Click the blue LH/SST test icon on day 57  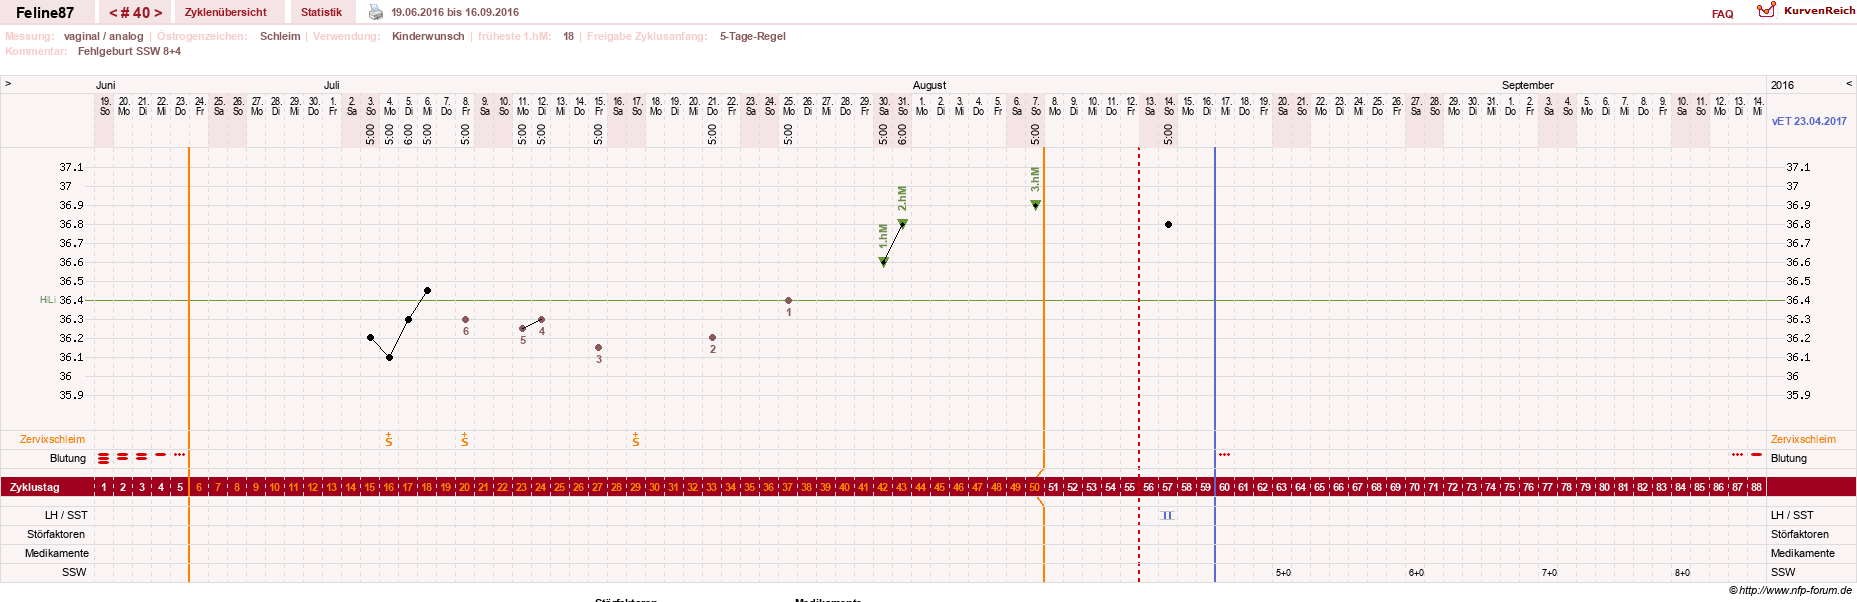pyautogui.click(x=1167, y=515)
